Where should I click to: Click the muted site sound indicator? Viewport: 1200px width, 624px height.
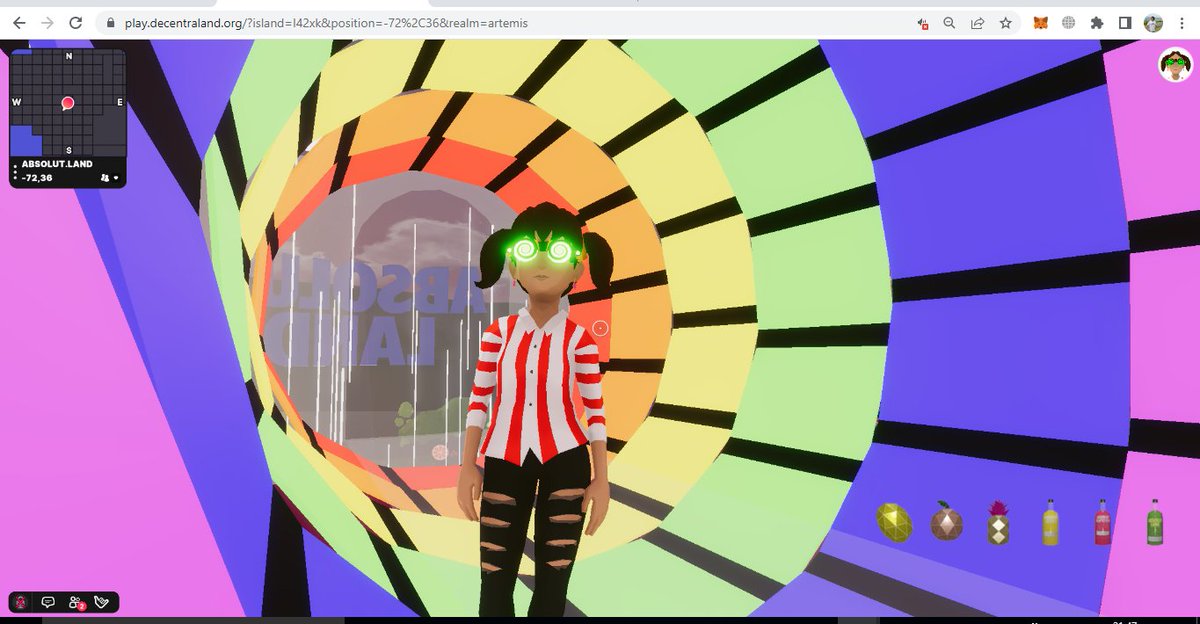tap(921, 22)
